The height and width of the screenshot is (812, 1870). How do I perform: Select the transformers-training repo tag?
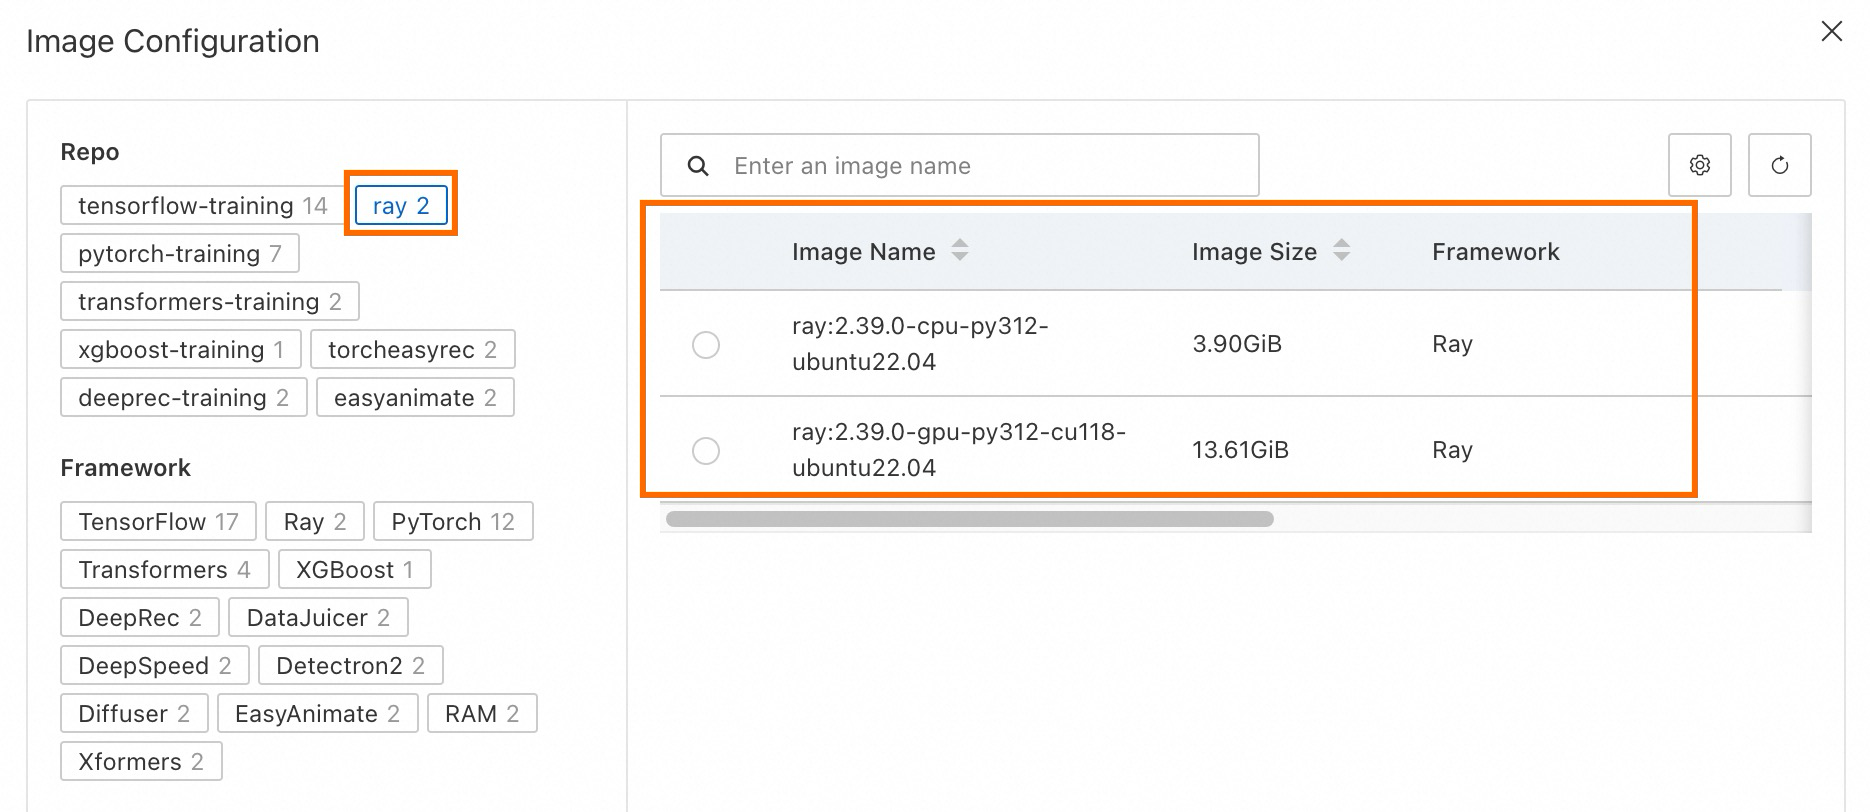[209, 302]
